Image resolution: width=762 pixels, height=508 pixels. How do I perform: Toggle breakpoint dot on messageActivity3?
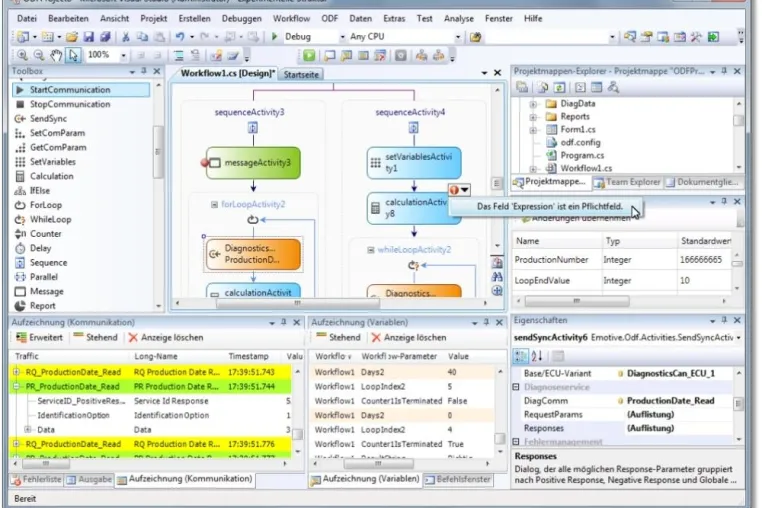[204, 163]
